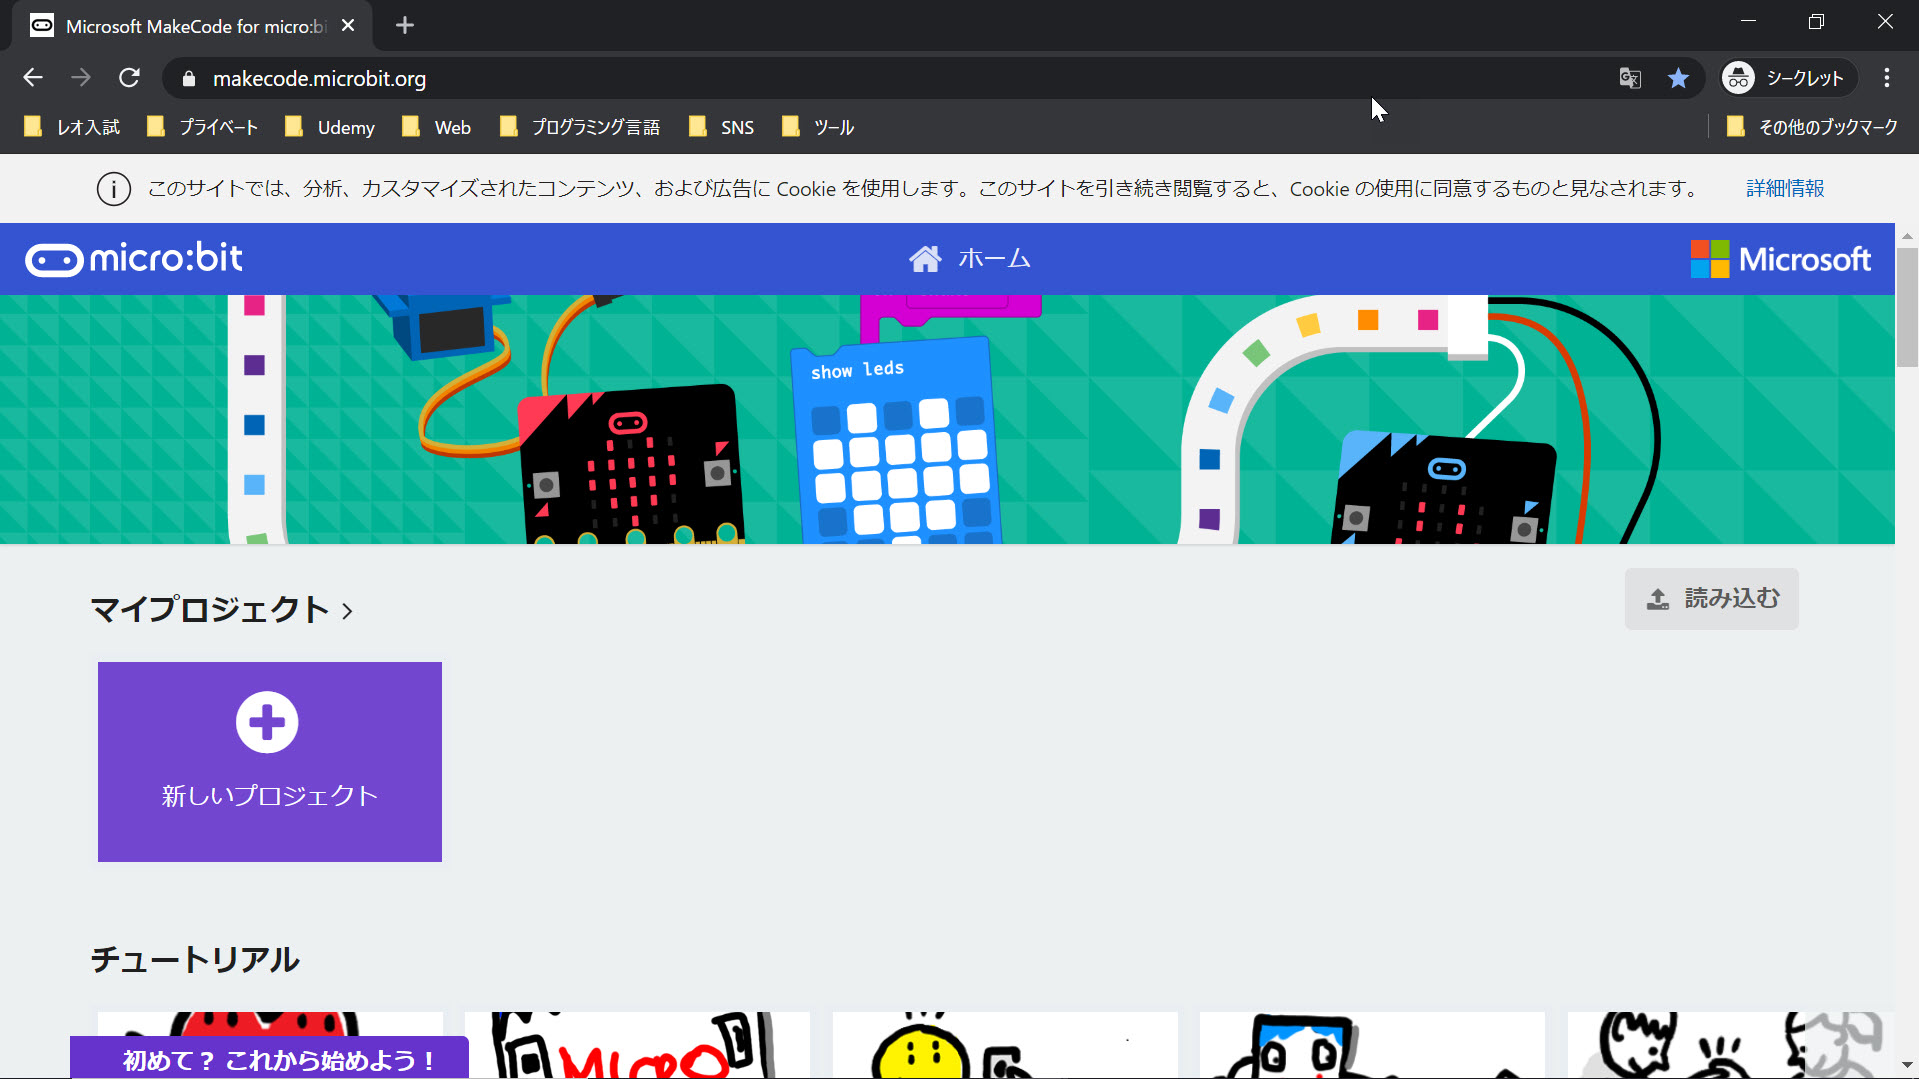Select the Microsoft MakeCode for micro:bit tab
Screen dimensions: 1919x1079
pyautogui.click(x=192, y=26)
